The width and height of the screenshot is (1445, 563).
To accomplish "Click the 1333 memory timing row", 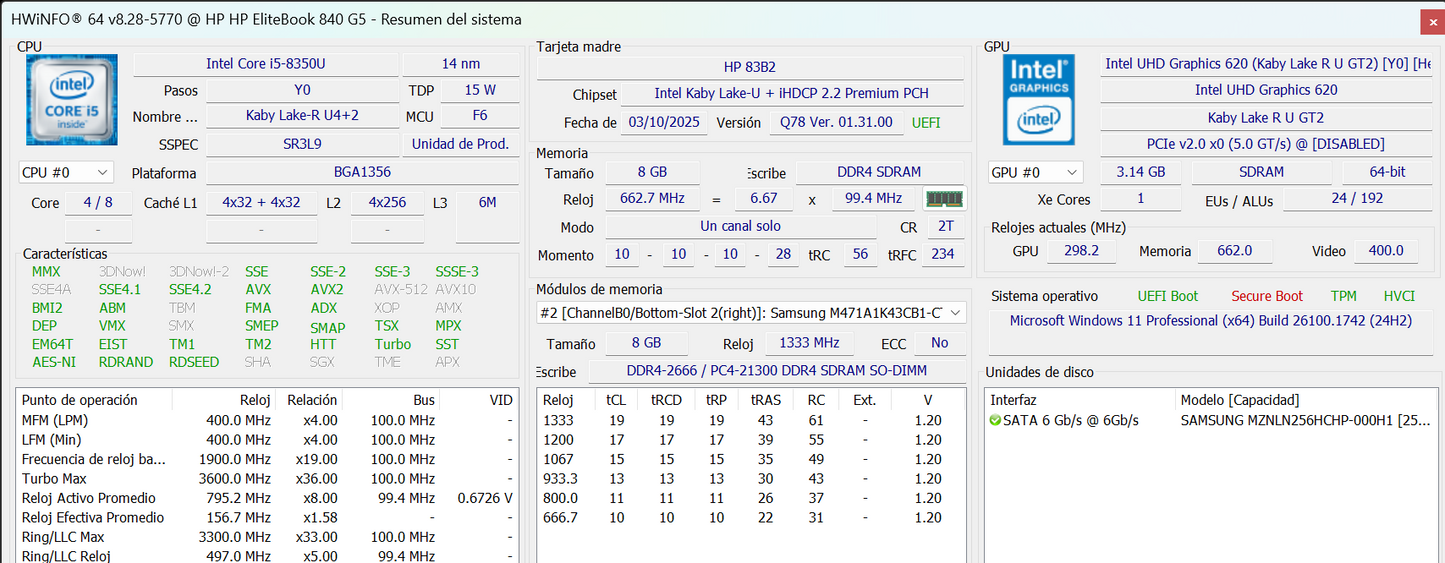I will 751,420.
